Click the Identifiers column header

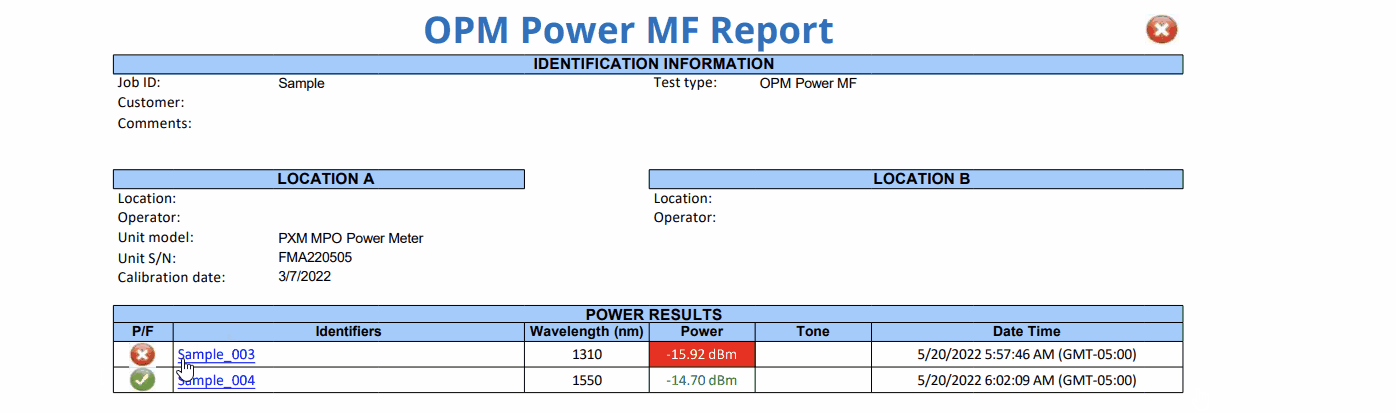(348, 331)
